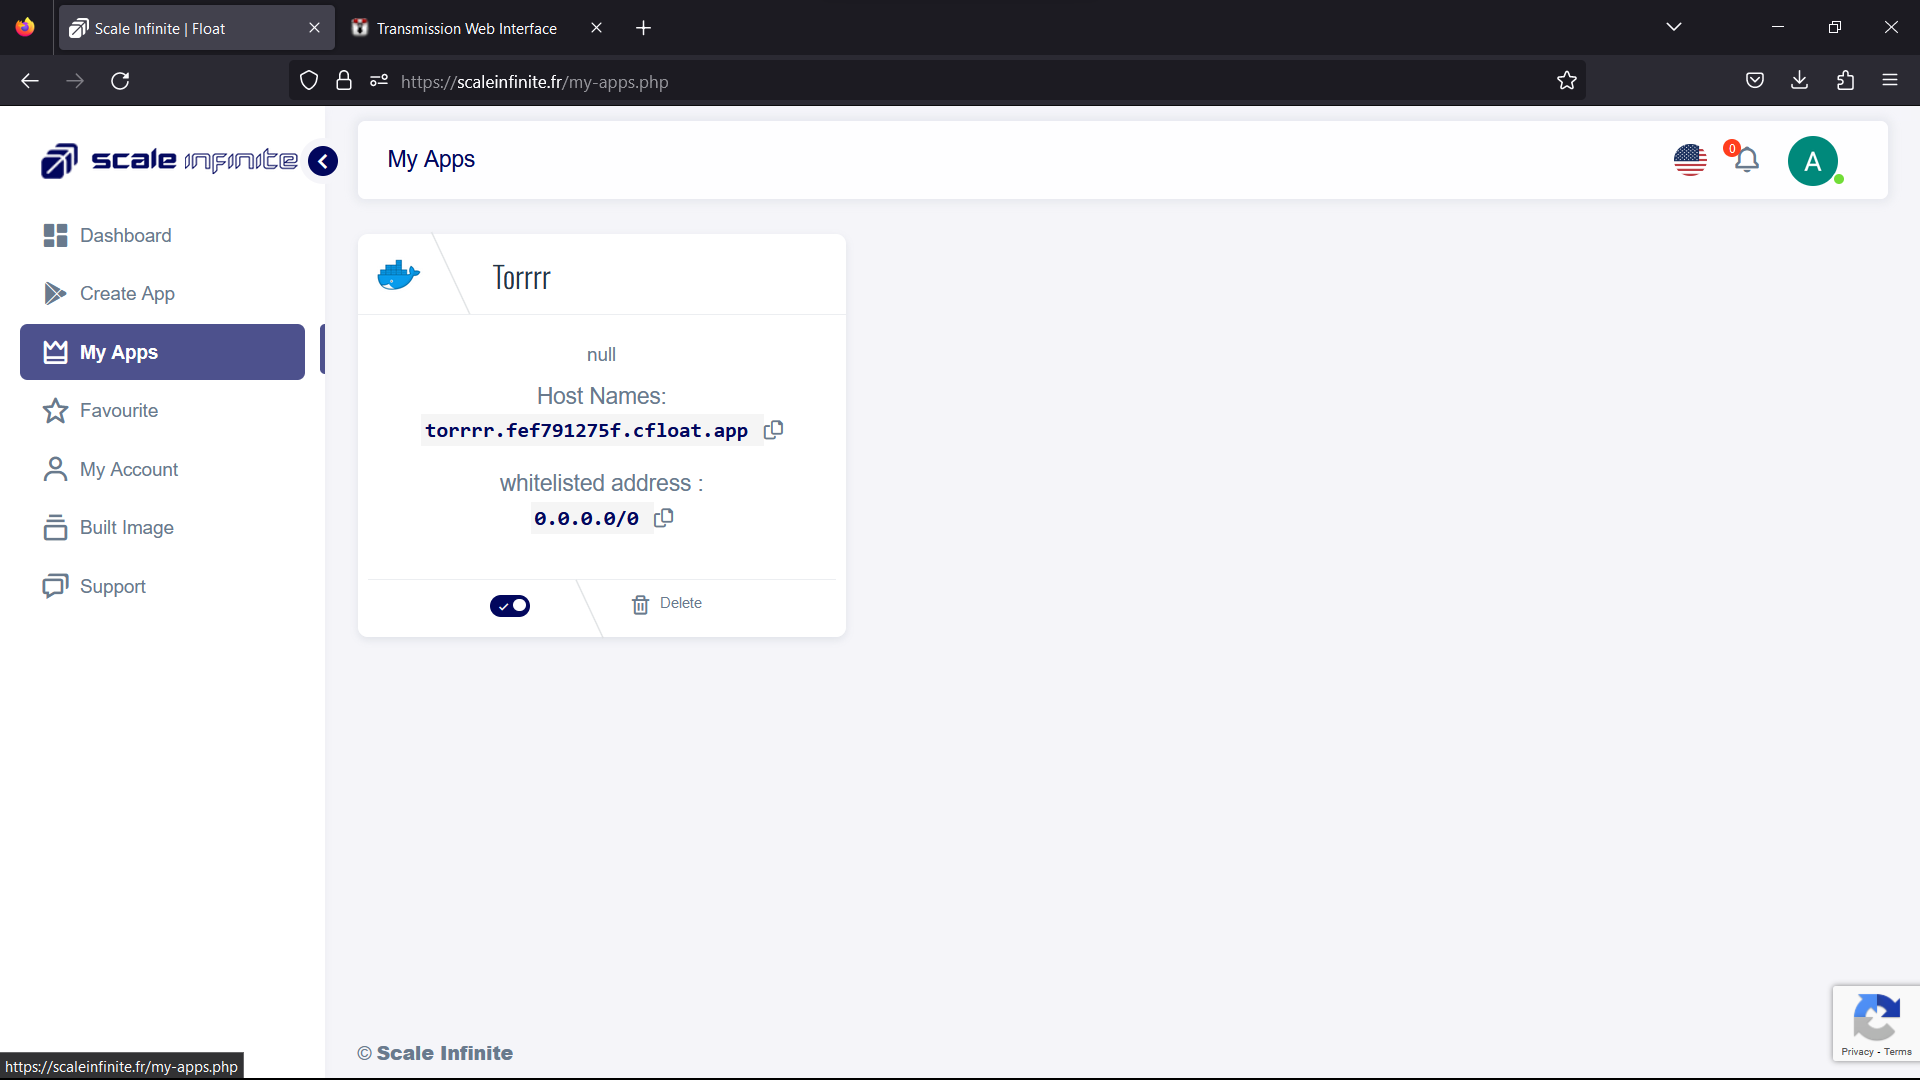Click the My Apps page heading
1920x1080 pixels.
431,160
